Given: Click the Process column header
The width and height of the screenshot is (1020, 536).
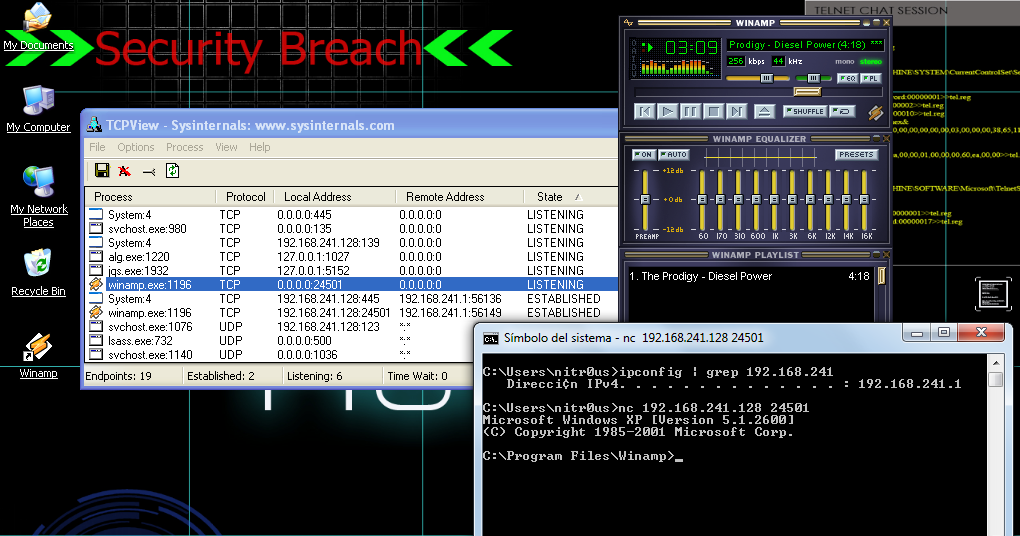Looking at the screenshot, I should pos(150,196).
